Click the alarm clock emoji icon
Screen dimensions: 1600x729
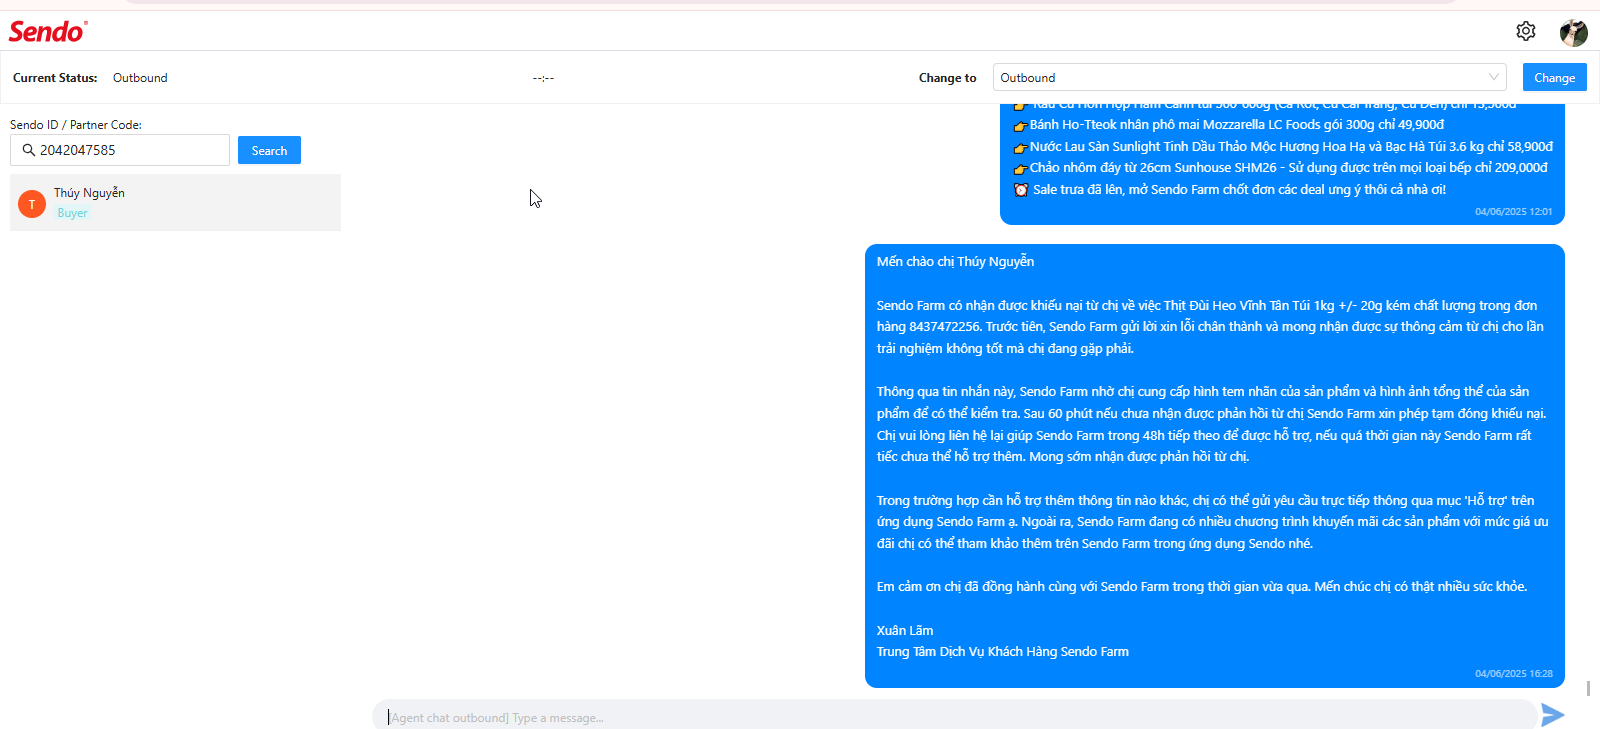coord(1021,190)
